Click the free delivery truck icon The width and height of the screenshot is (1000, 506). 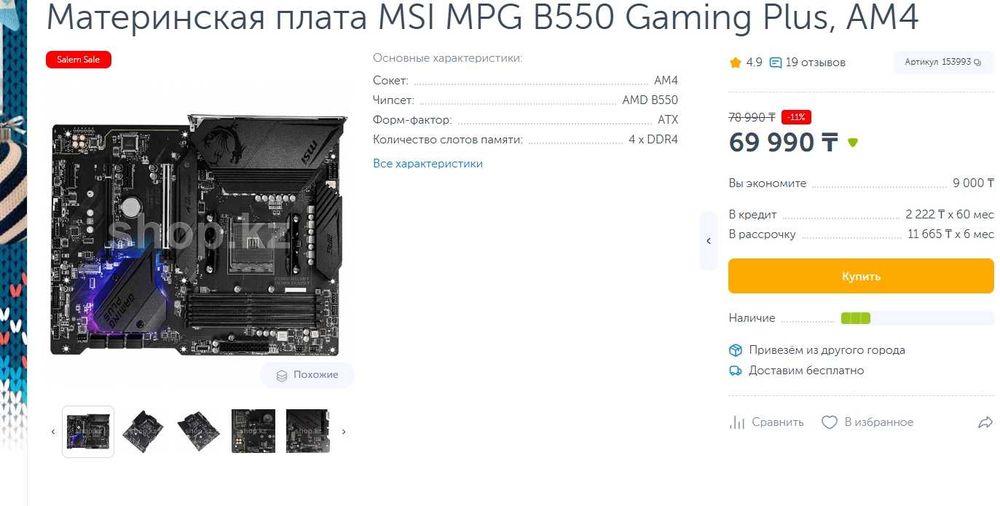(735, 370)
